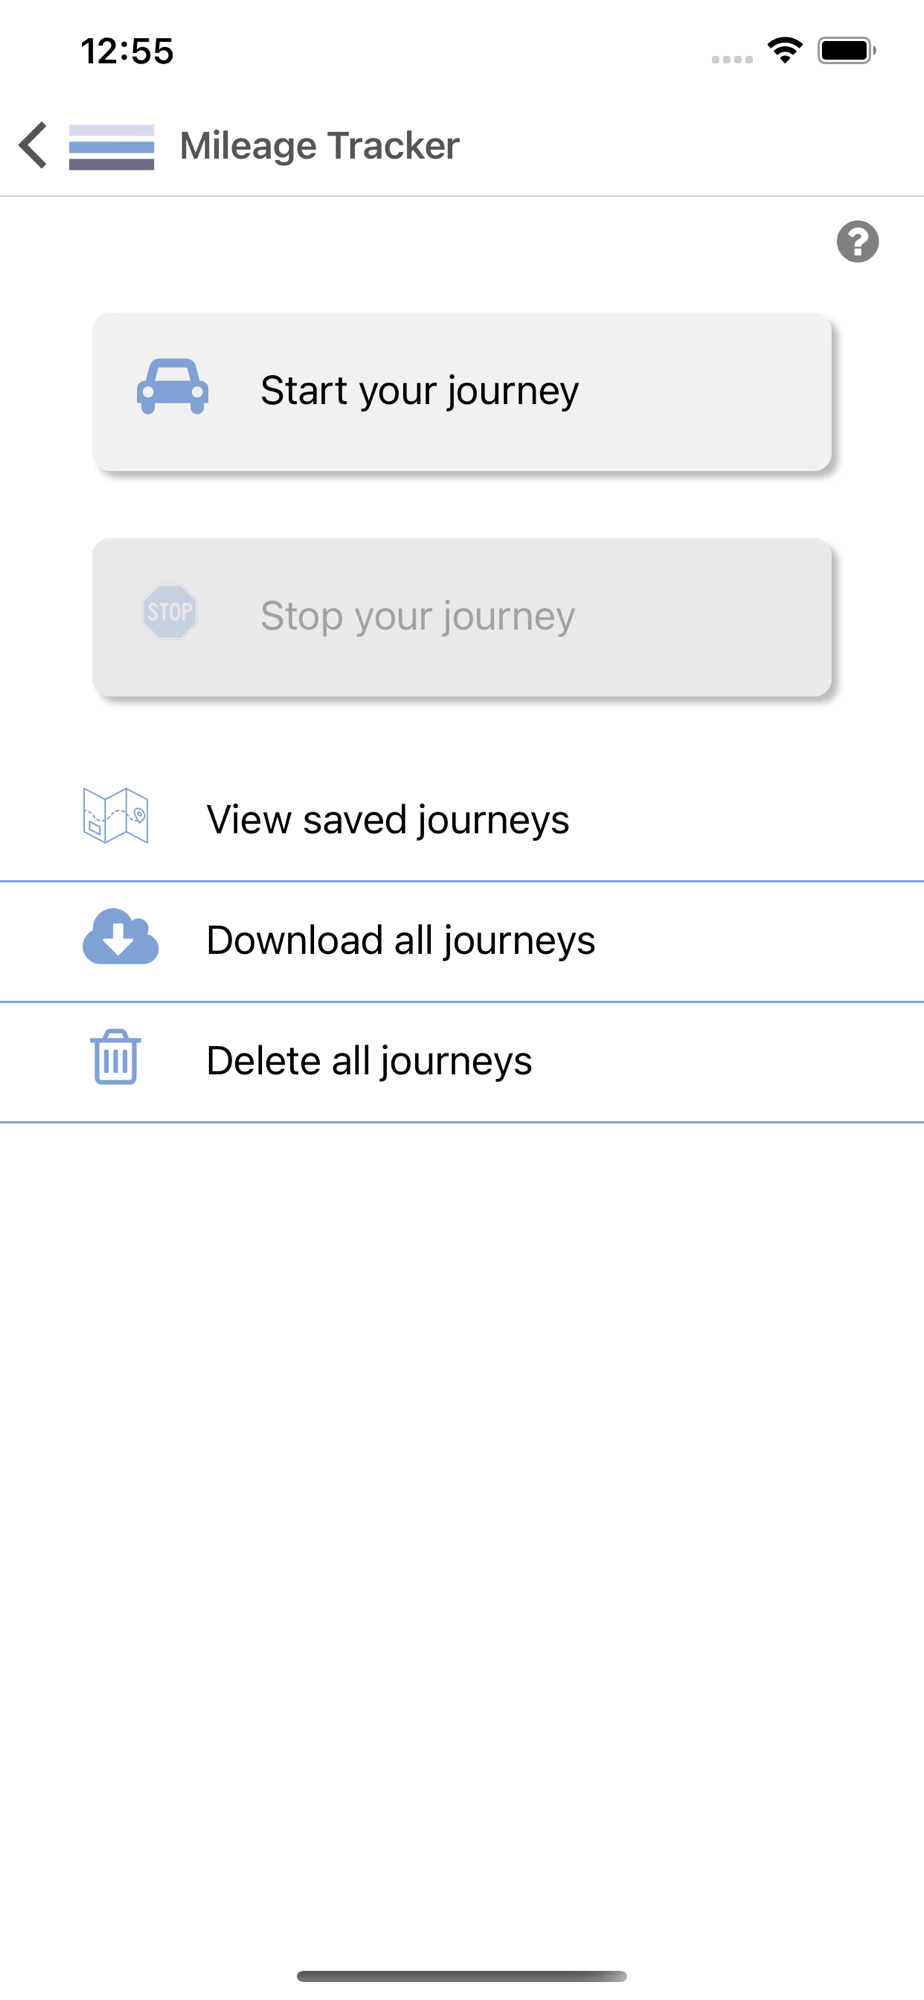Click the STOP sign icon

(x=170, y=612)
